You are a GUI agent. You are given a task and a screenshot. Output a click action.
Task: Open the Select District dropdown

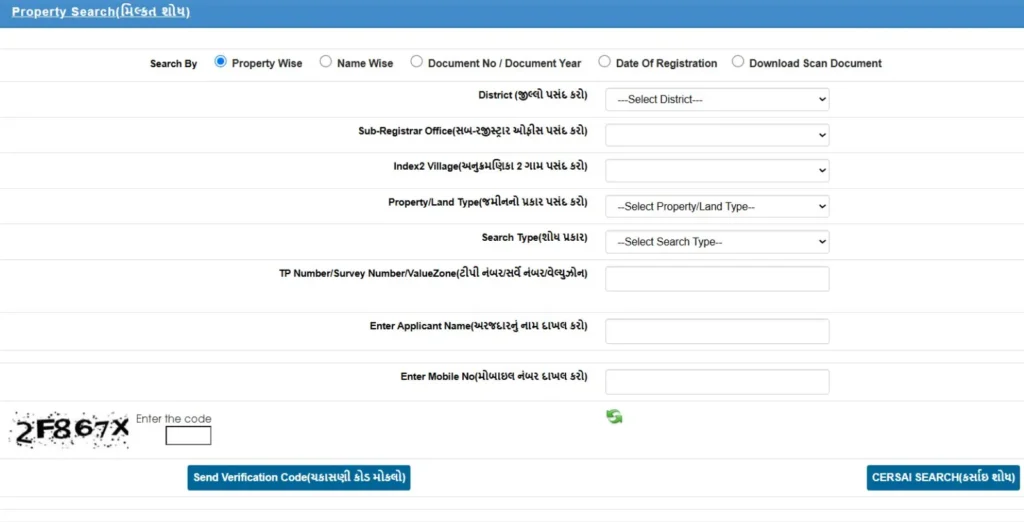coord(717,100)
